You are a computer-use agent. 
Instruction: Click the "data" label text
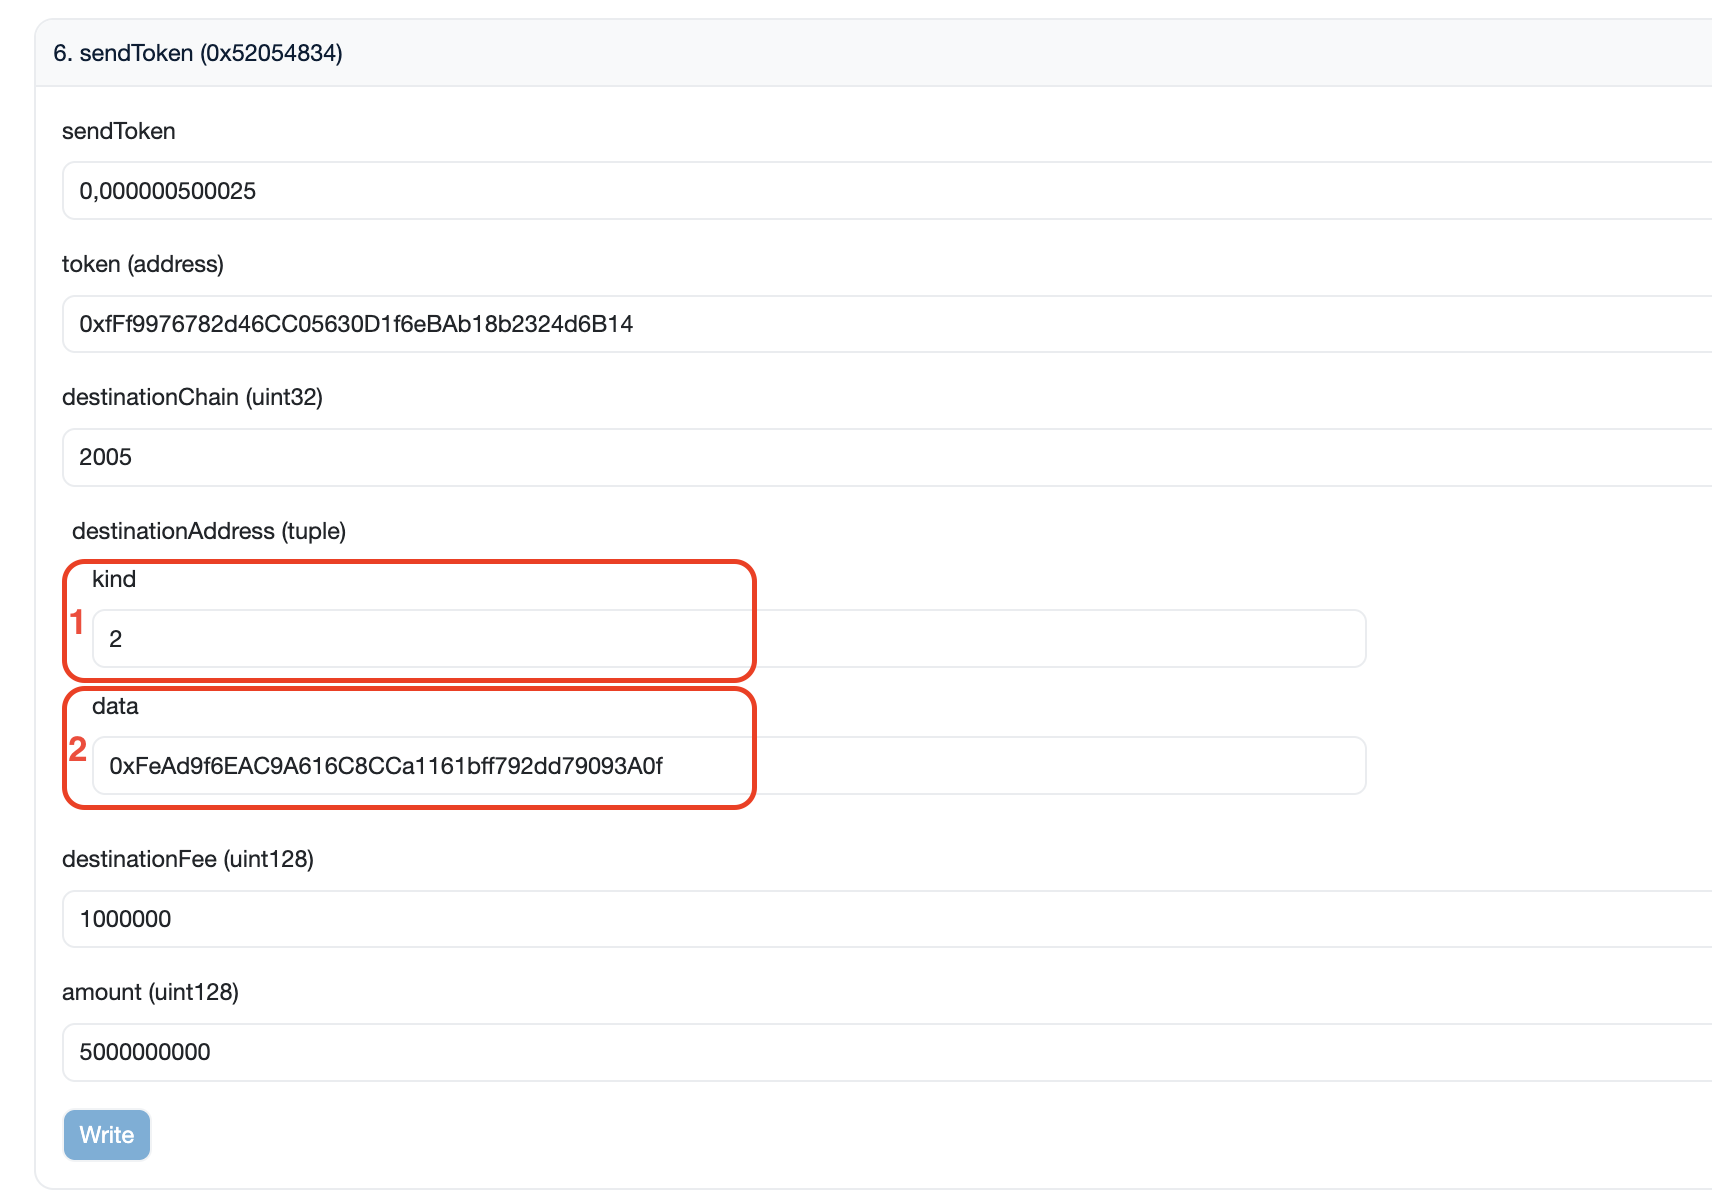tap(115, 706)
